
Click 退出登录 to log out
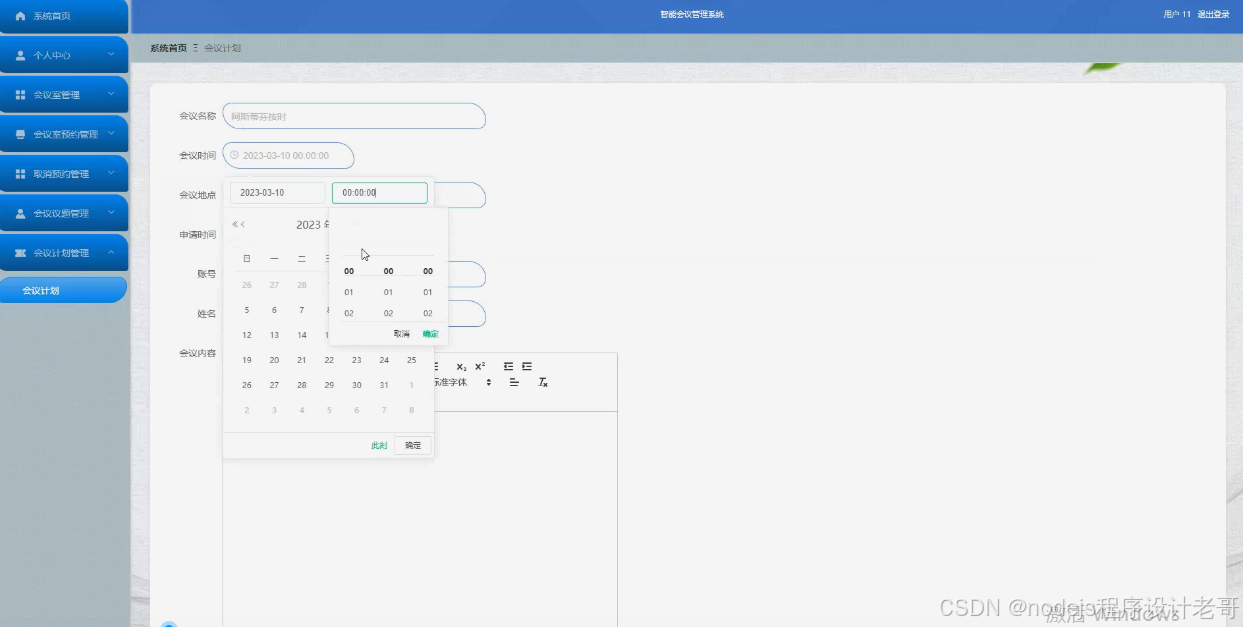tap(1213, 15)
